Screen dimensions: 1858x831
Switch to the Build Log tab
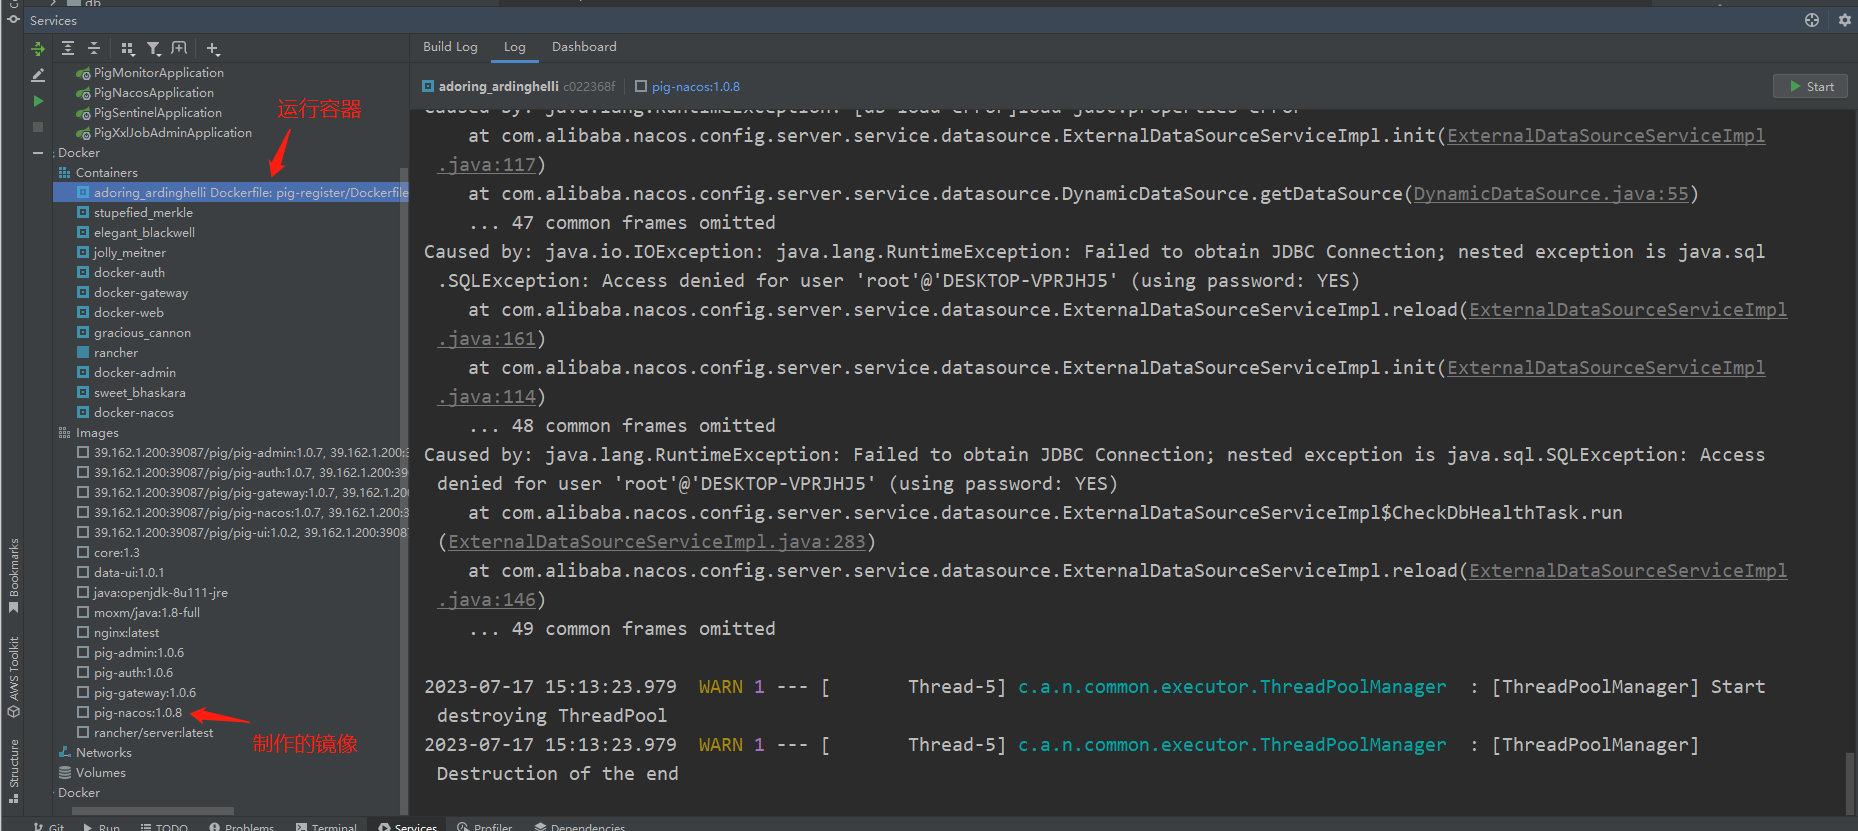(x=450, y=47)
